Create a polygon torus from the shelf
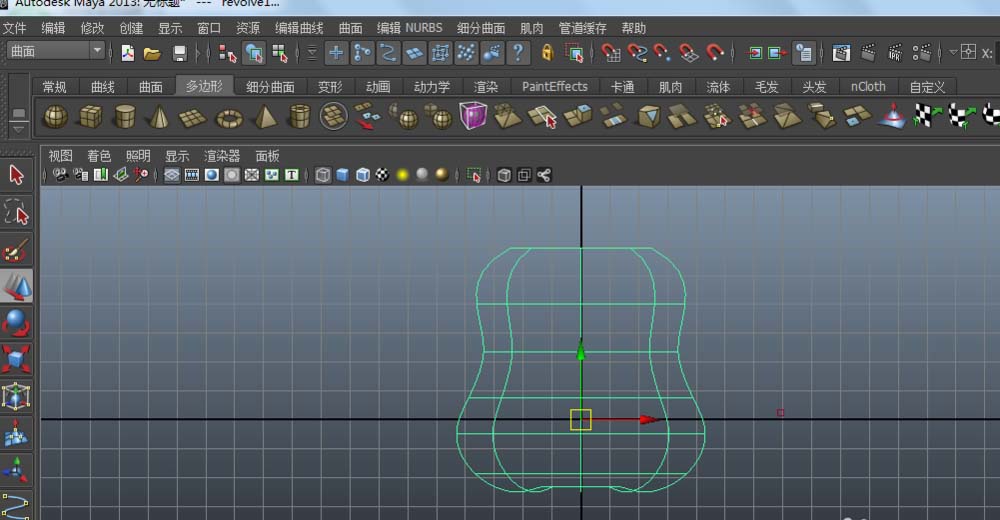1000x520 pixels. pos(229,118)
